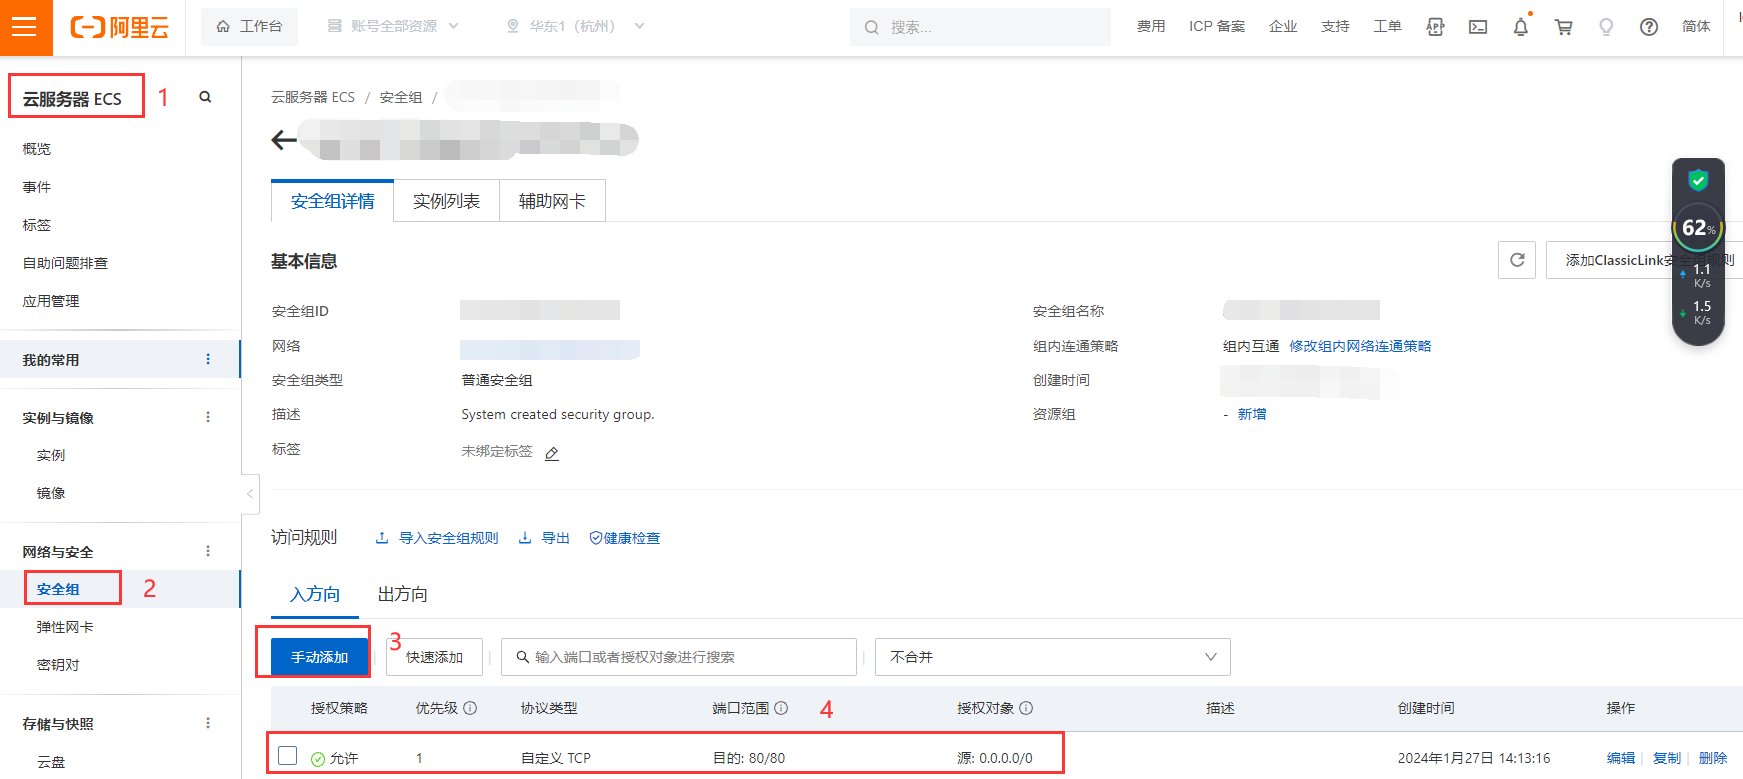Screen dimensions: 1743x779
Task: Open the 不合并 merge dropdown
Action: 1053,657
